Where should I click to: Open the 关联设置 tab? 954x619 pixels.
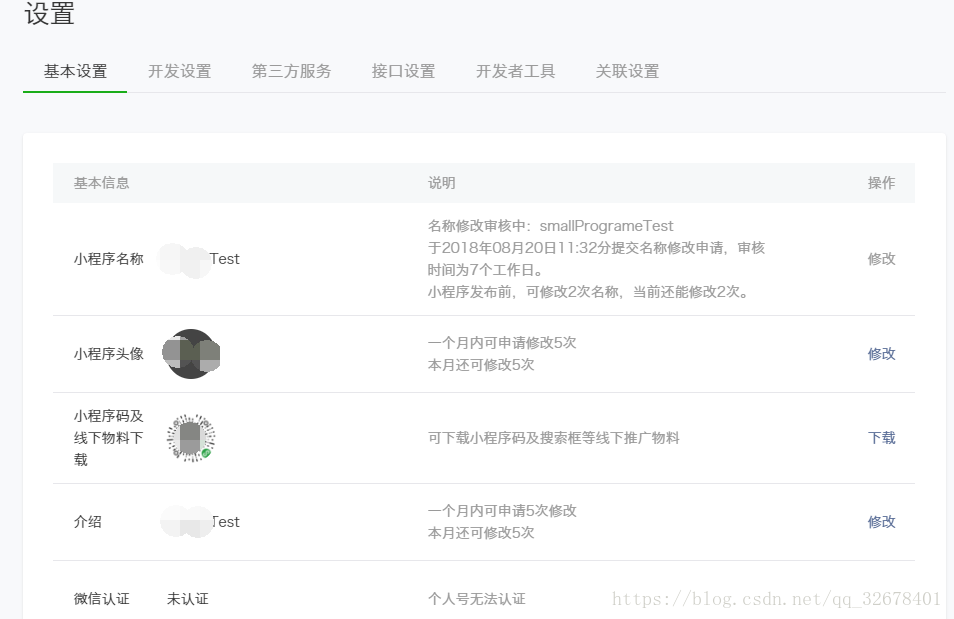coord(627,71)
